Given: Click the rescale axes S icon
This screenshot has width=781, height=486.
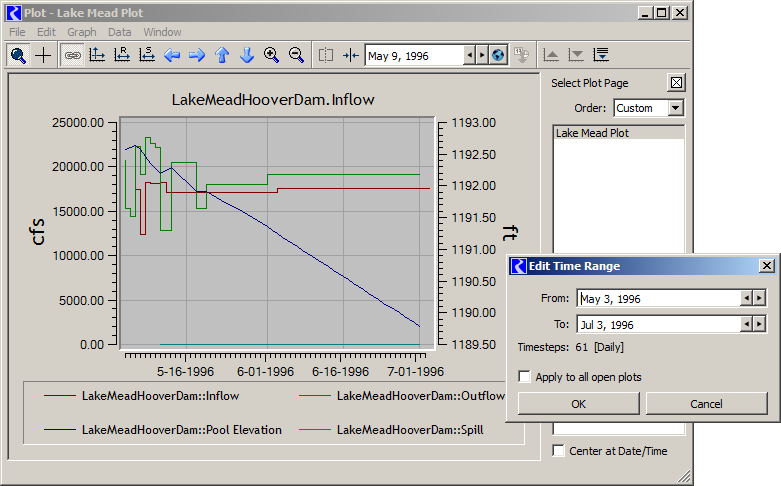Looking at the screenshot, I should [x=147, y=55].
